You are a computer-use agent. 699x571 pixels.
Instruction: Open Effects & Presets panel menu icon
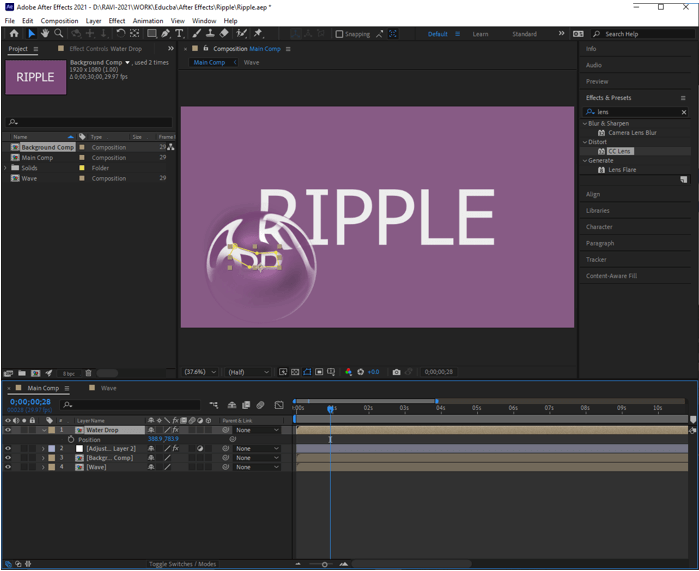[683, 98]
